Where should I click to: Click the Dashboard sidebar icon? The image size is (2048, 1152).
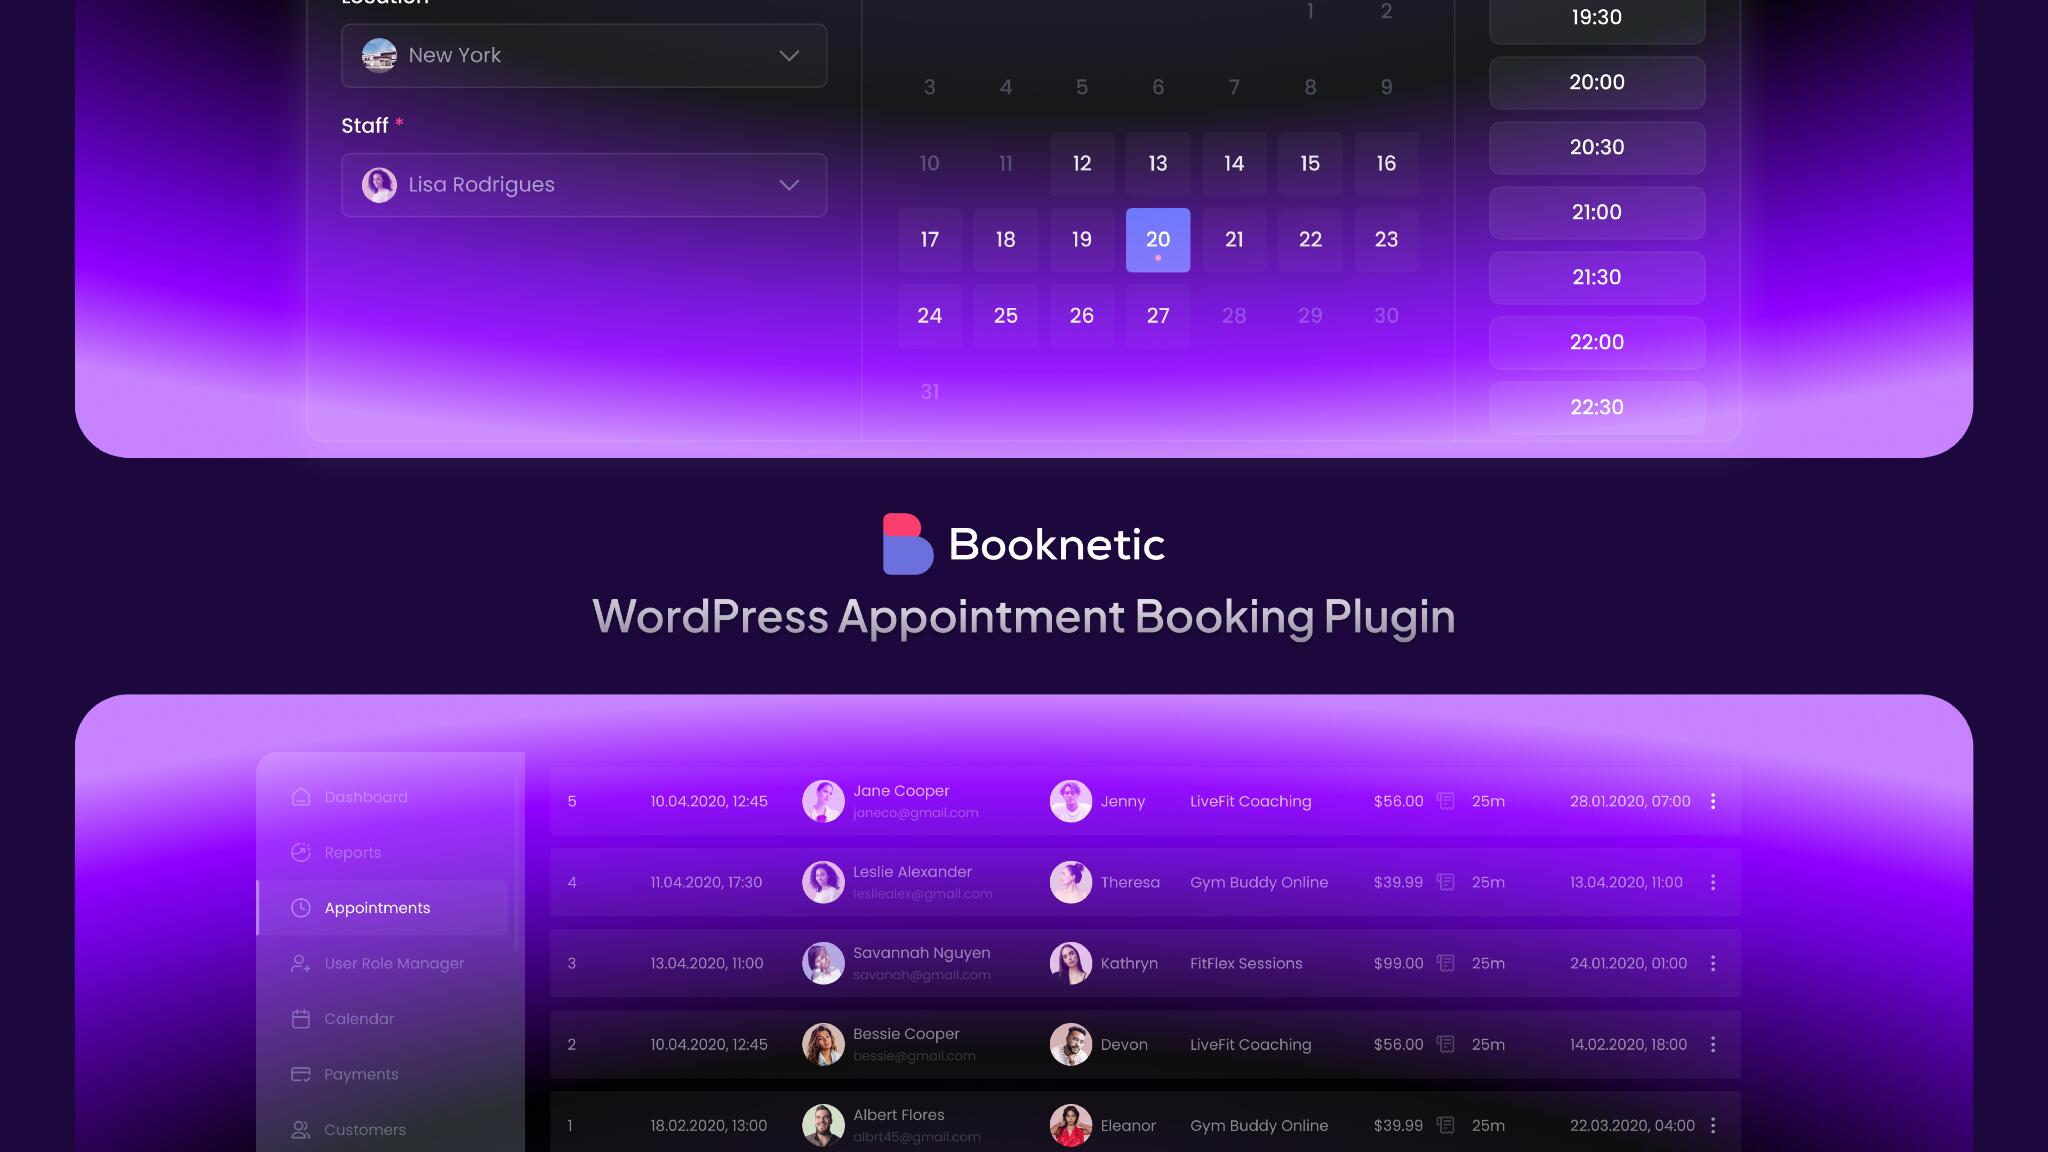coord(300,797)
